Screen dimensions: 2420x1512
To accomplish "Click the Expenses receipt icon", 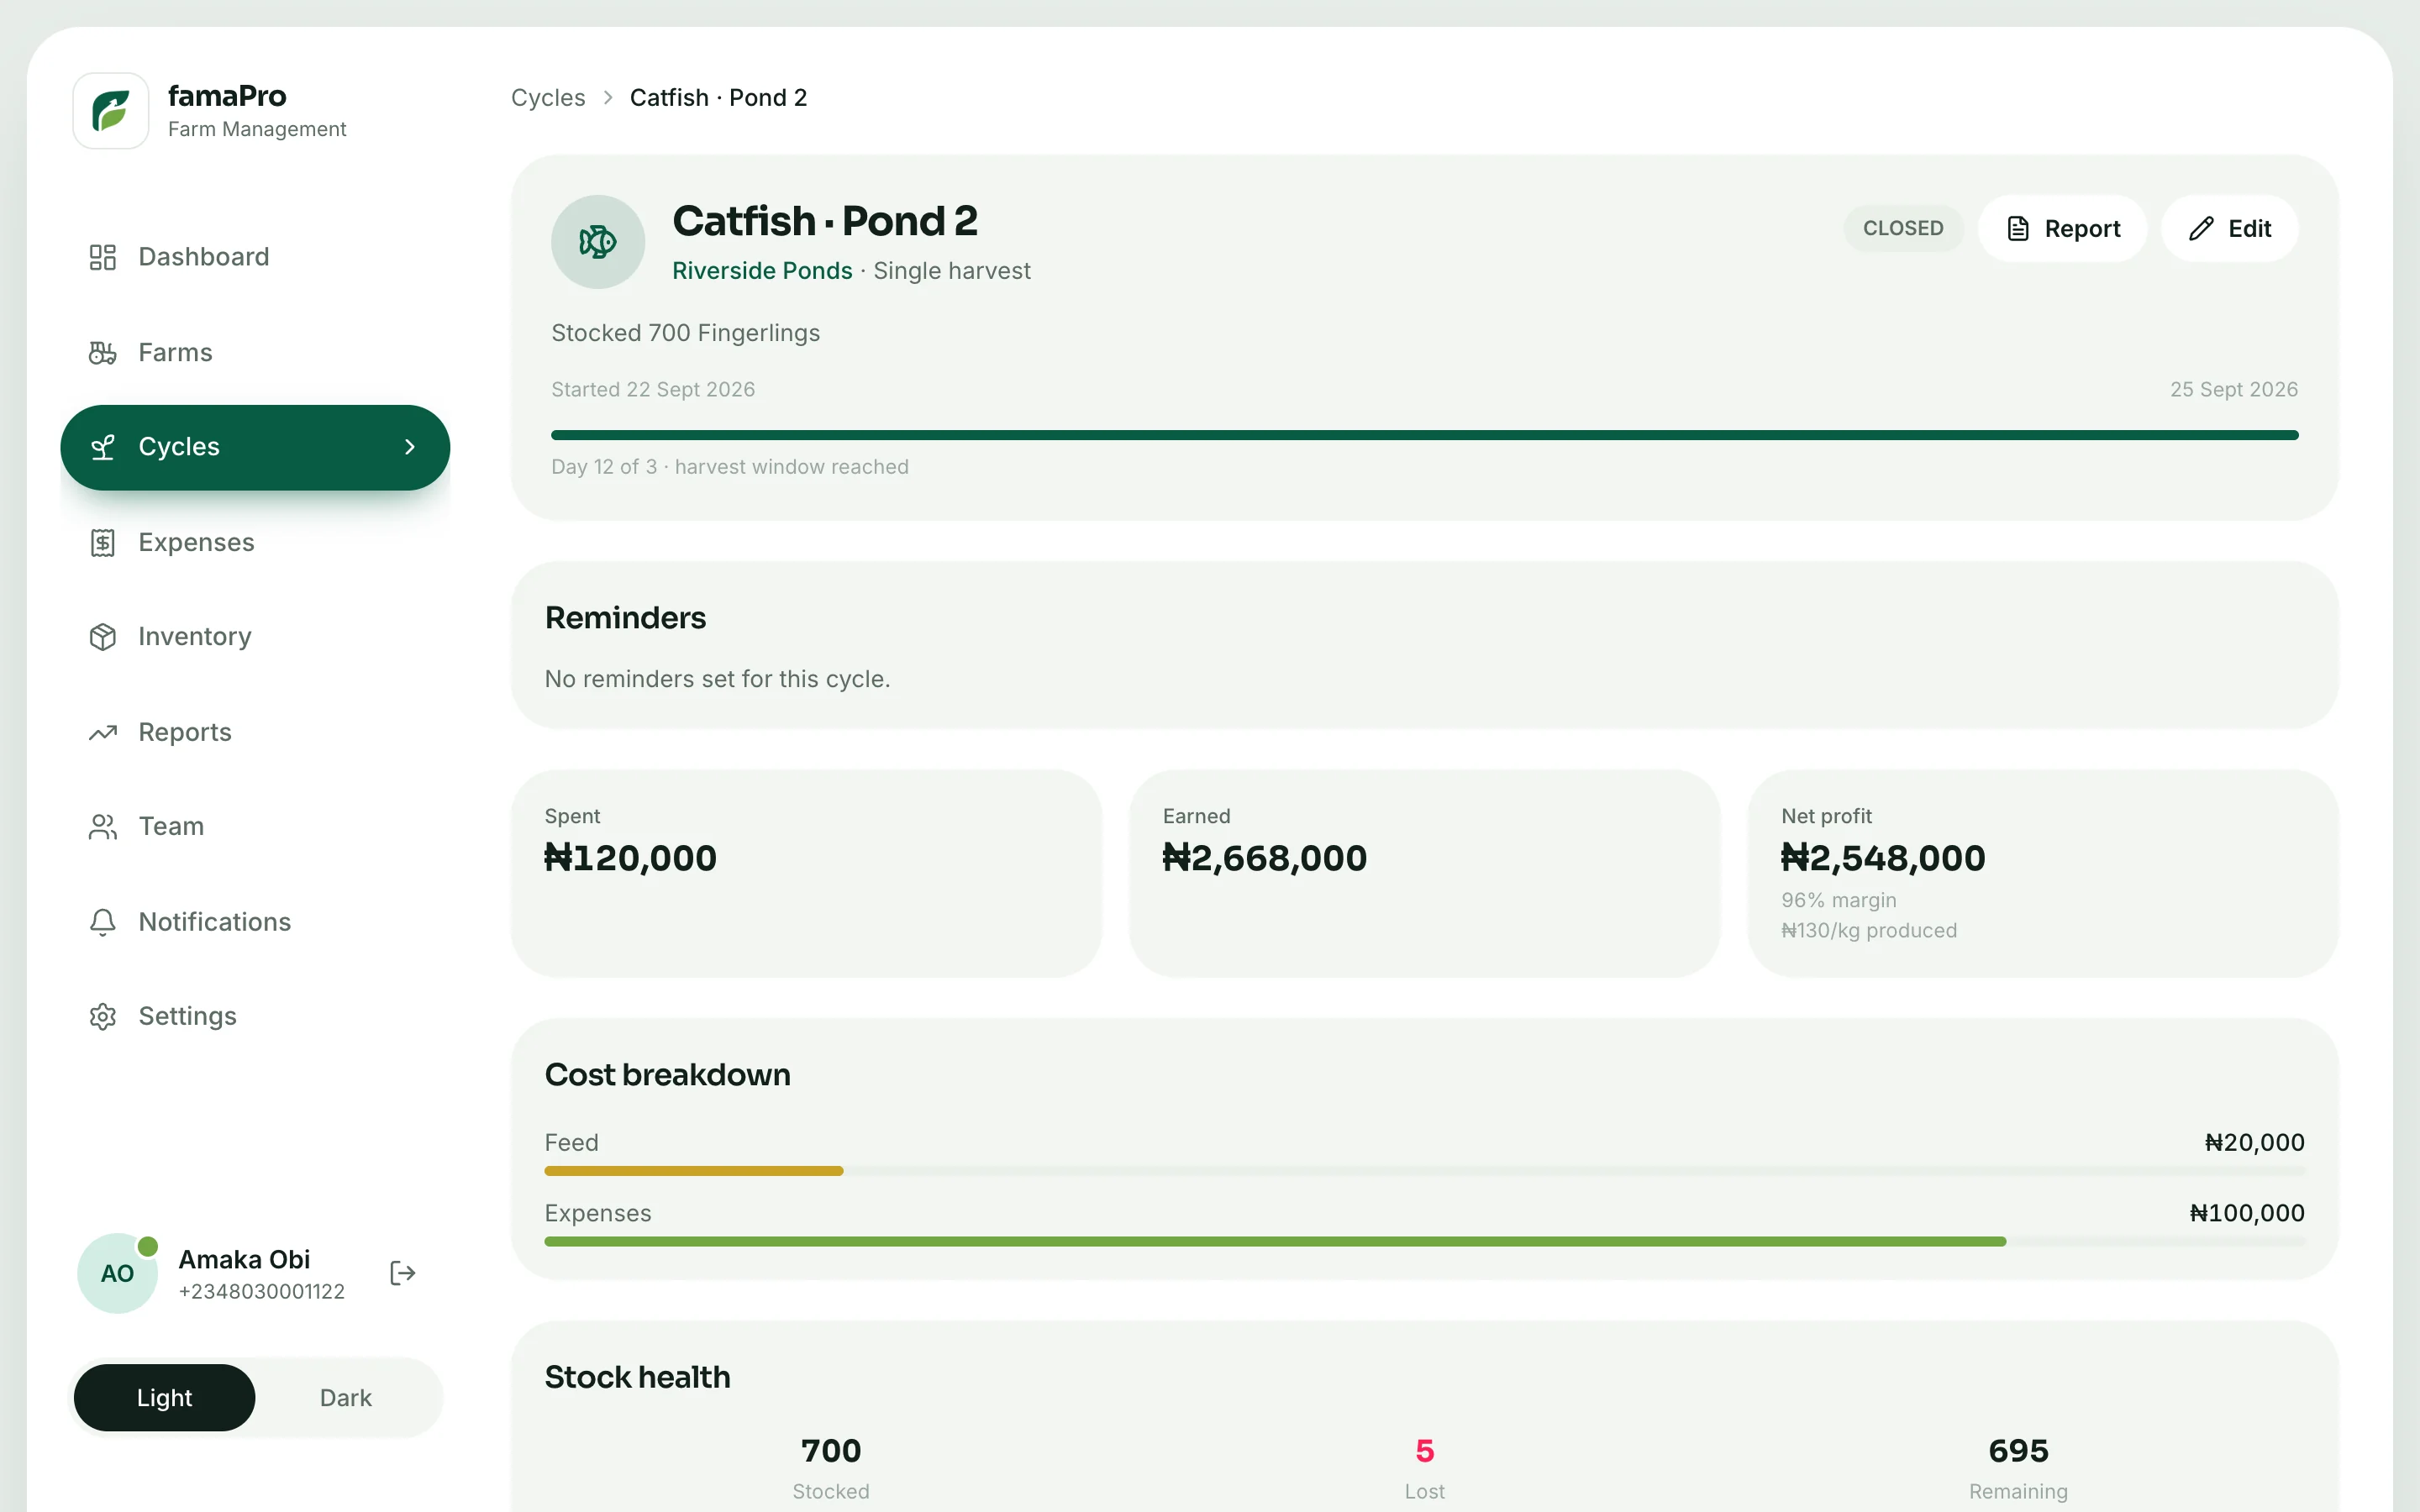I will 103,543.
